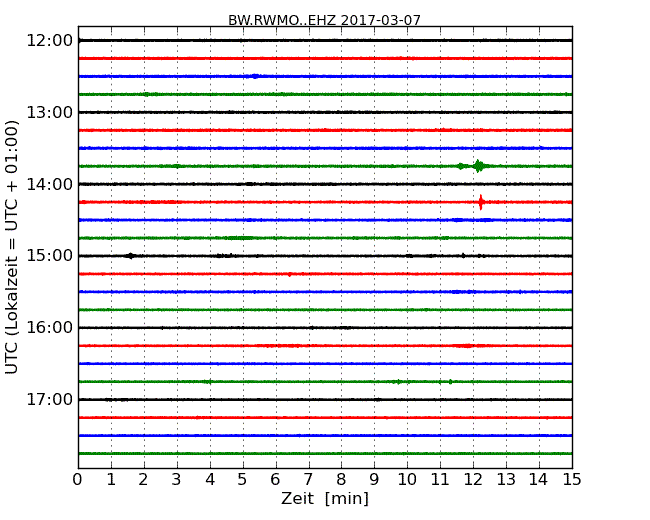Select the '17:00' time tick label
650x520 pixels.
click(50, 399)
